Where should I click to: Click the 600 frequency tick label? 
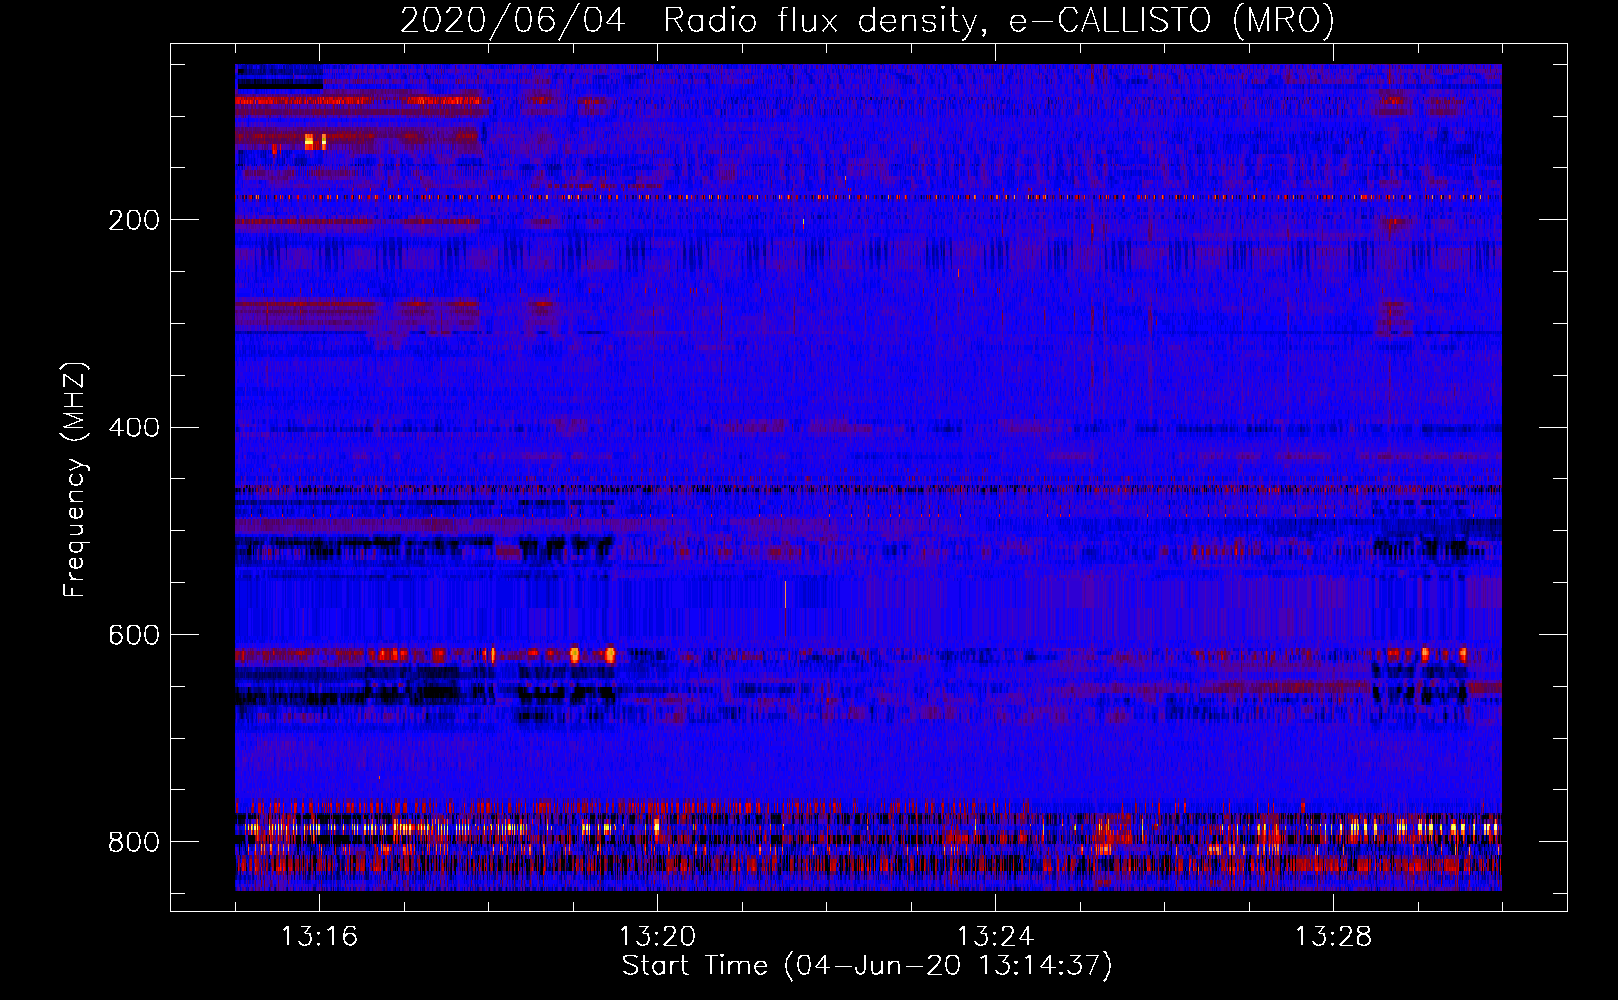[134, 635]
